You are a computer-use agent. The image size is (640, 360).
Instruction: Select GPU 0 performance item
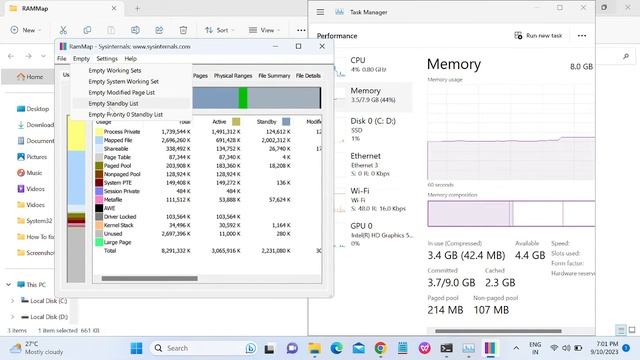(x=373, y=234)
